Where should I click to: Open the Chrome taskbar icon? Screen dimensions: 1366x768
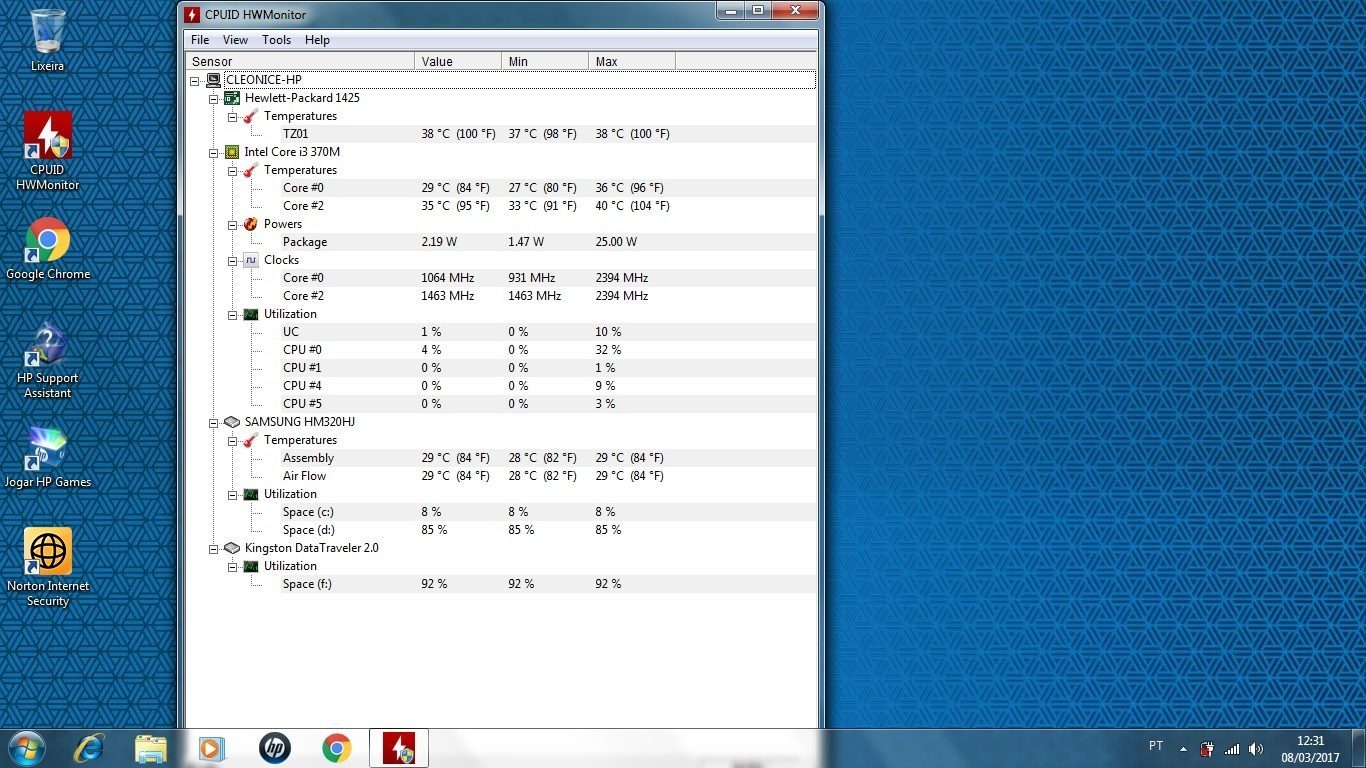[336, 748]
